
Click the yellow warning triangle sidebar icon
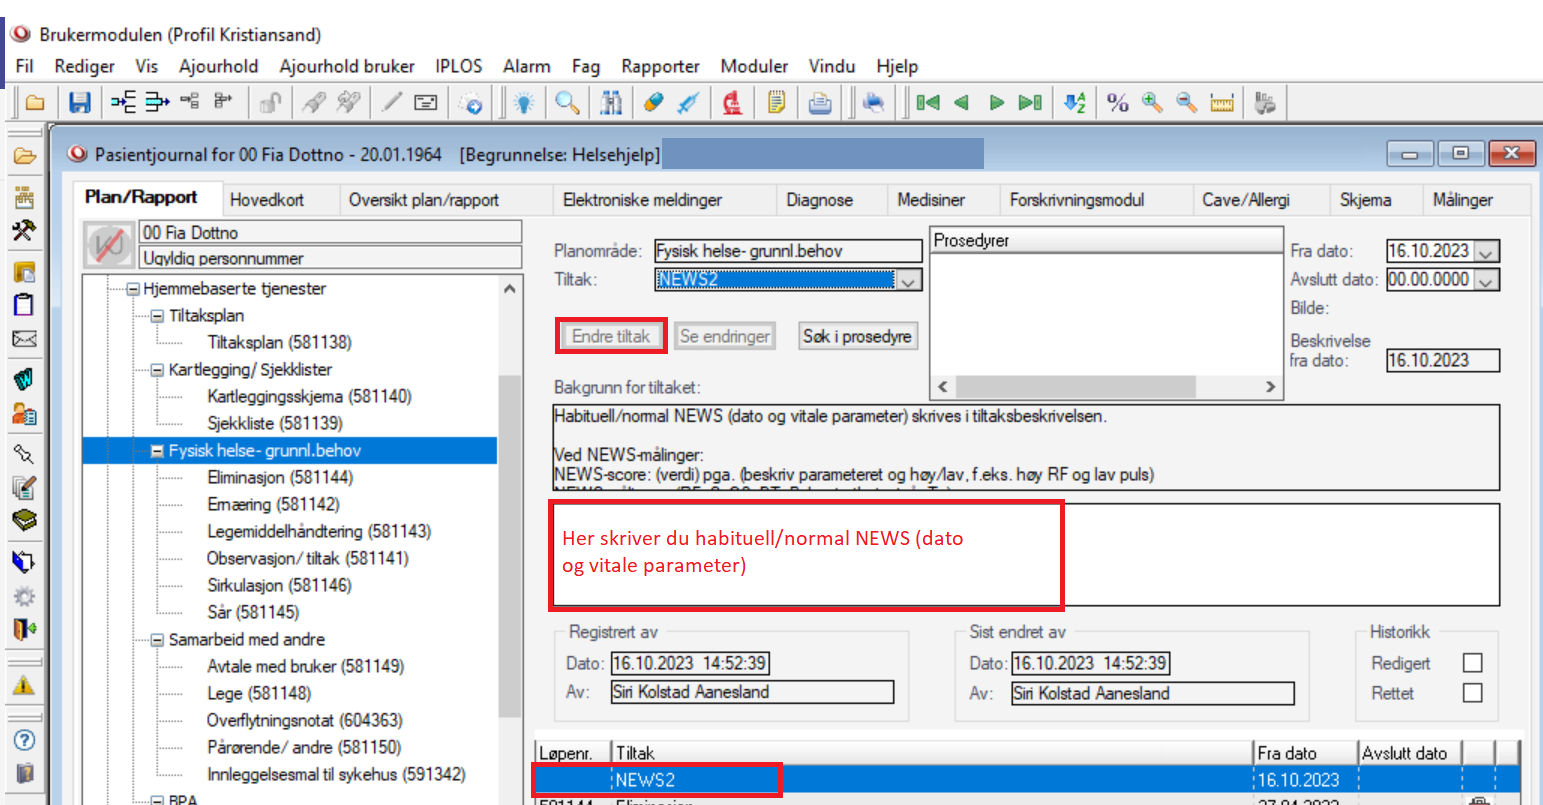[24, 686]
